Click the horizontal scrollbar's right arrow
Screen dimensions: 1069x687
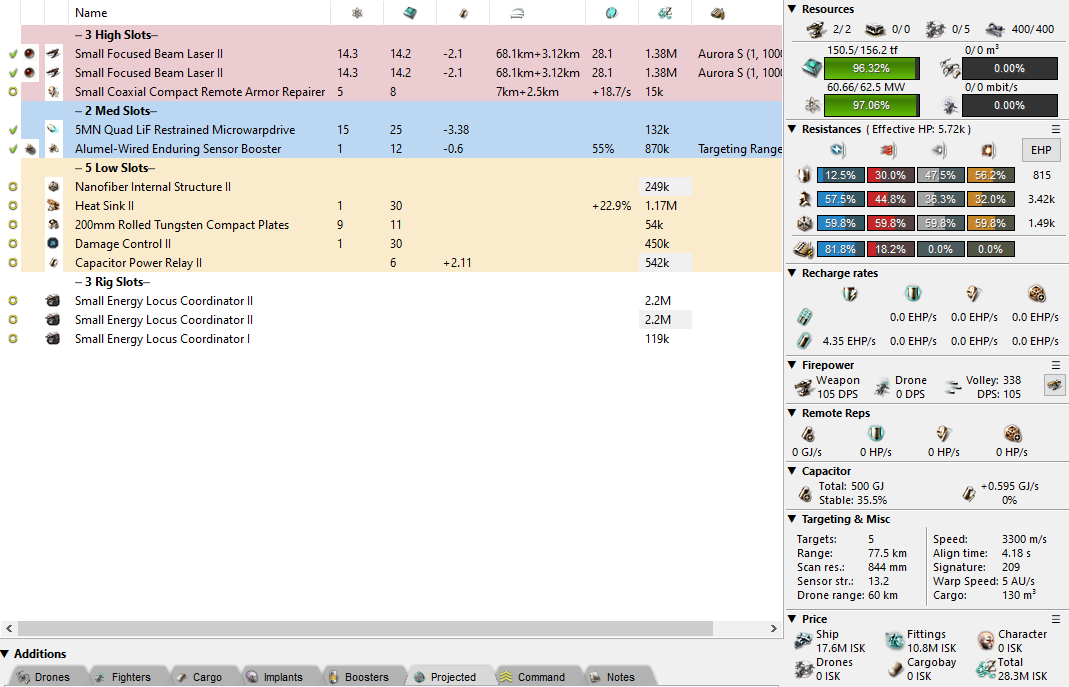tap(776, 629)
